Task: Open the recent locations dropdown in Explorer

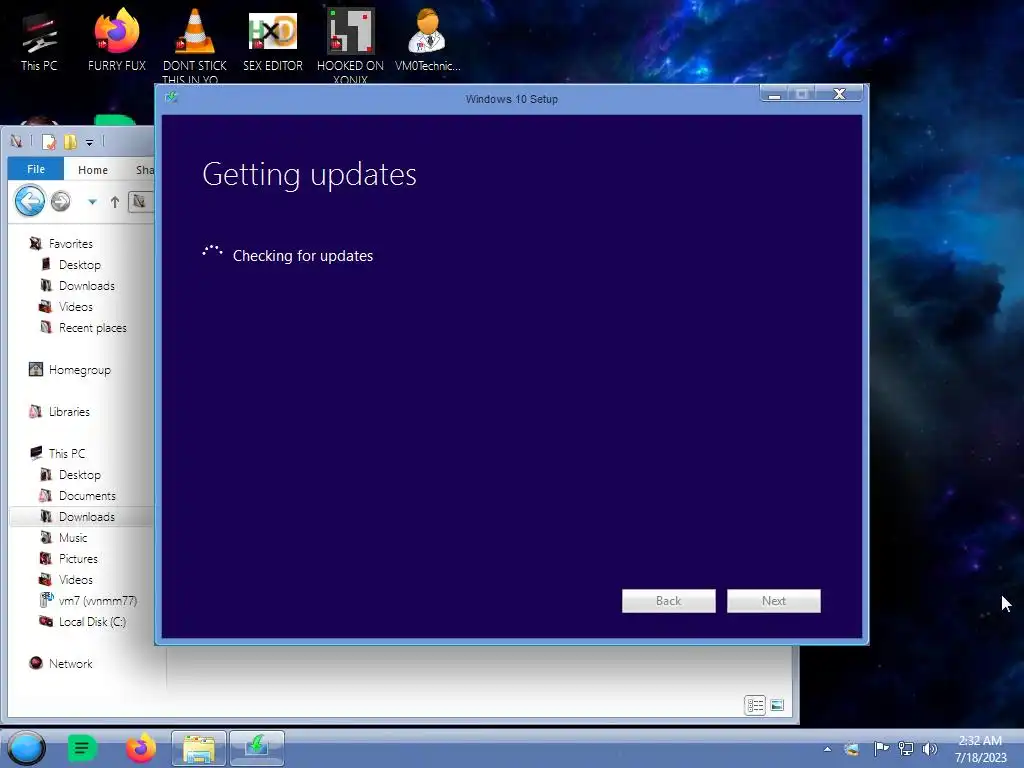Action: point(92,202)
